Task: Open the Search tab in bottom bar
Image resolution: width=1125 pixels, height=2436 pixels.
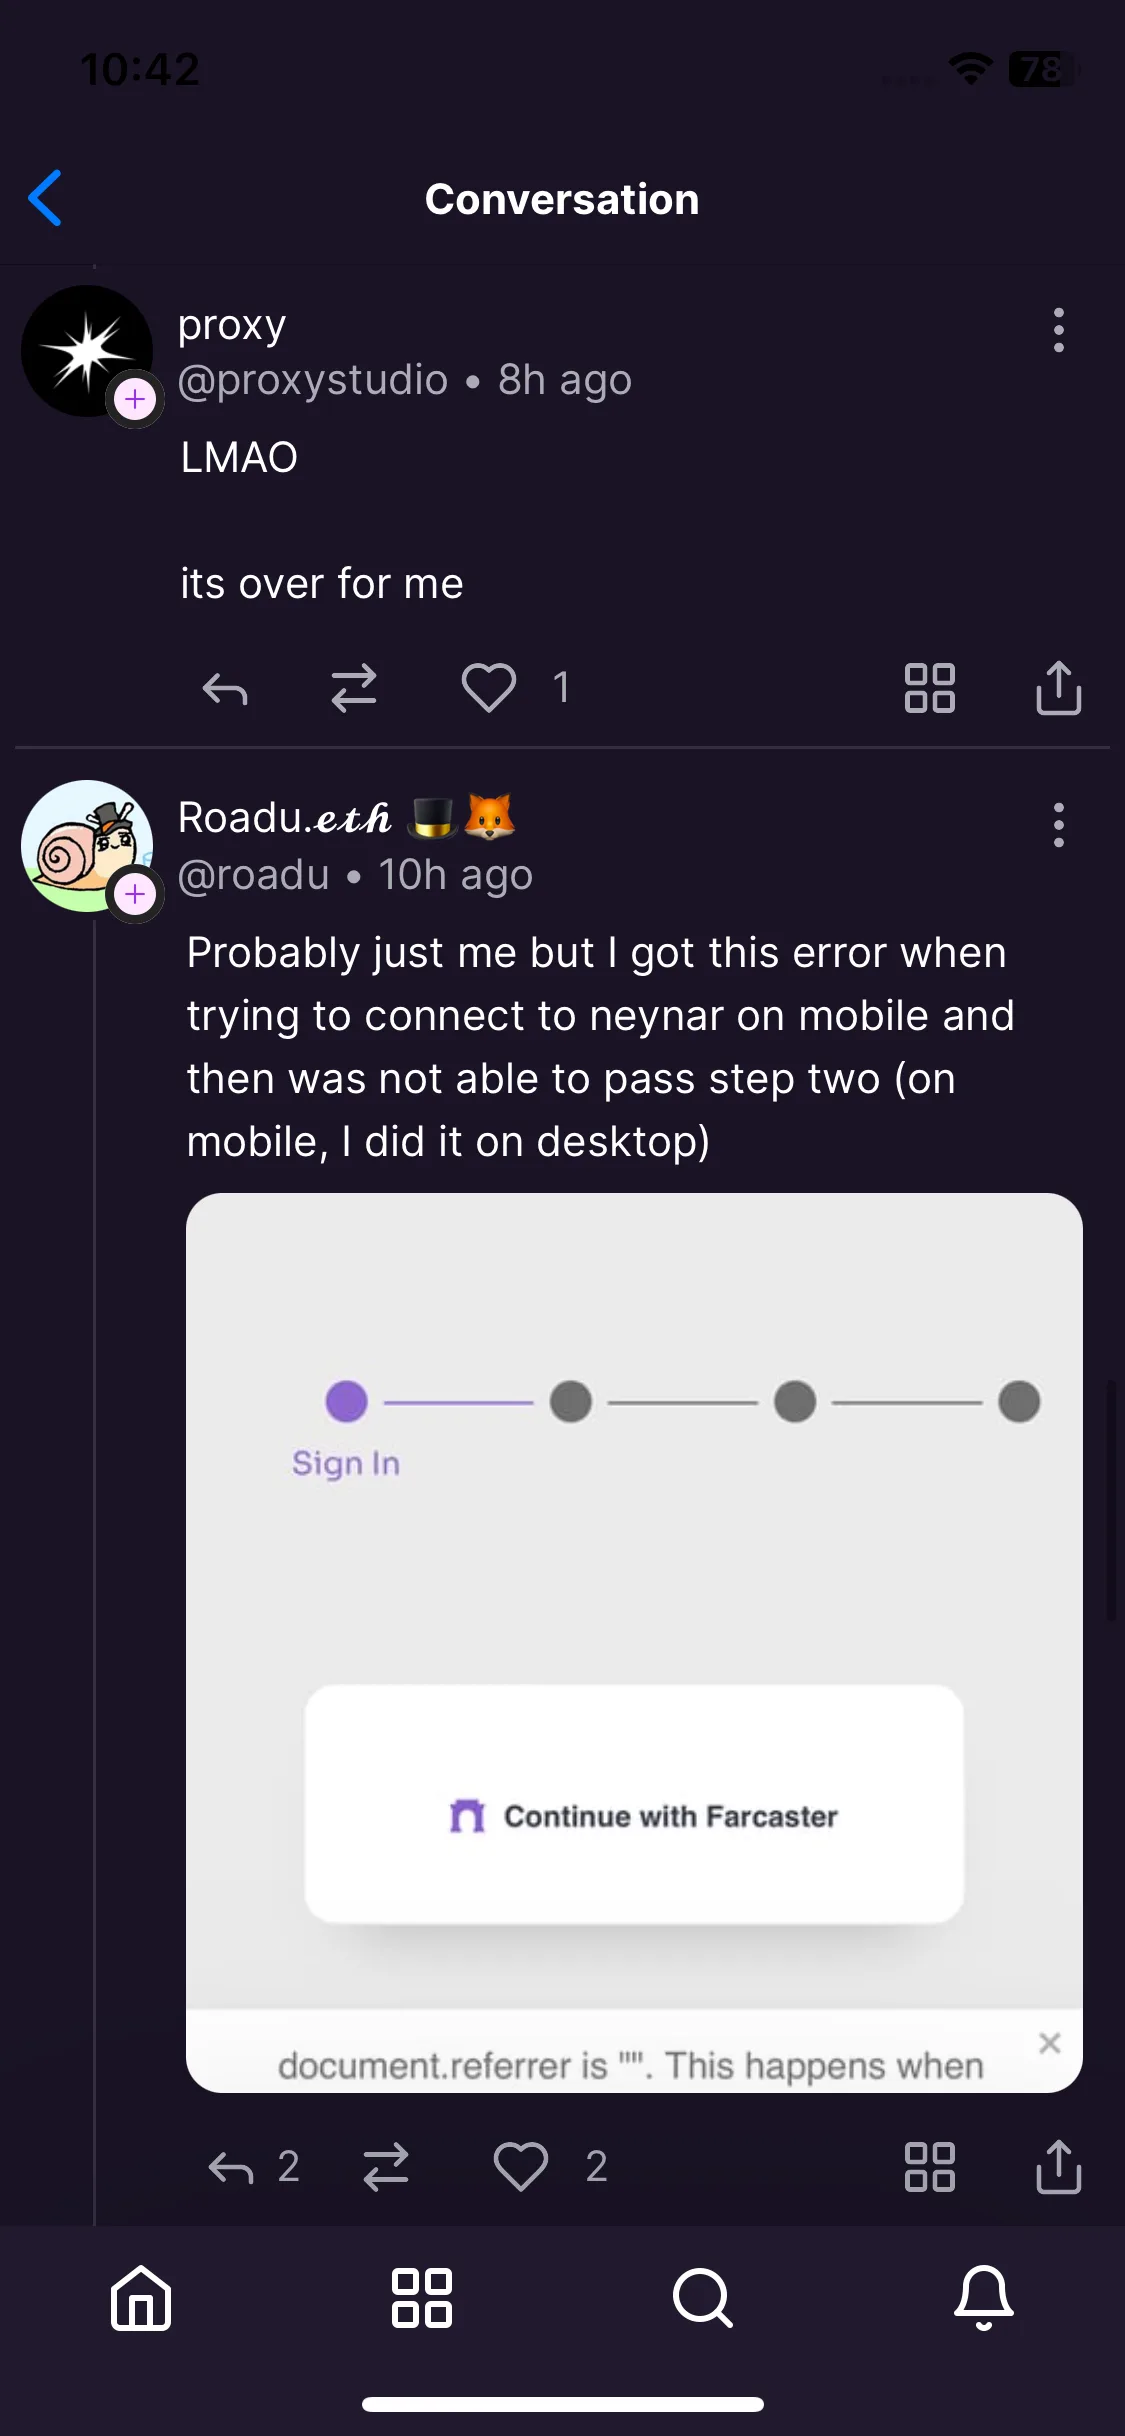Action: click(703, 2297)
